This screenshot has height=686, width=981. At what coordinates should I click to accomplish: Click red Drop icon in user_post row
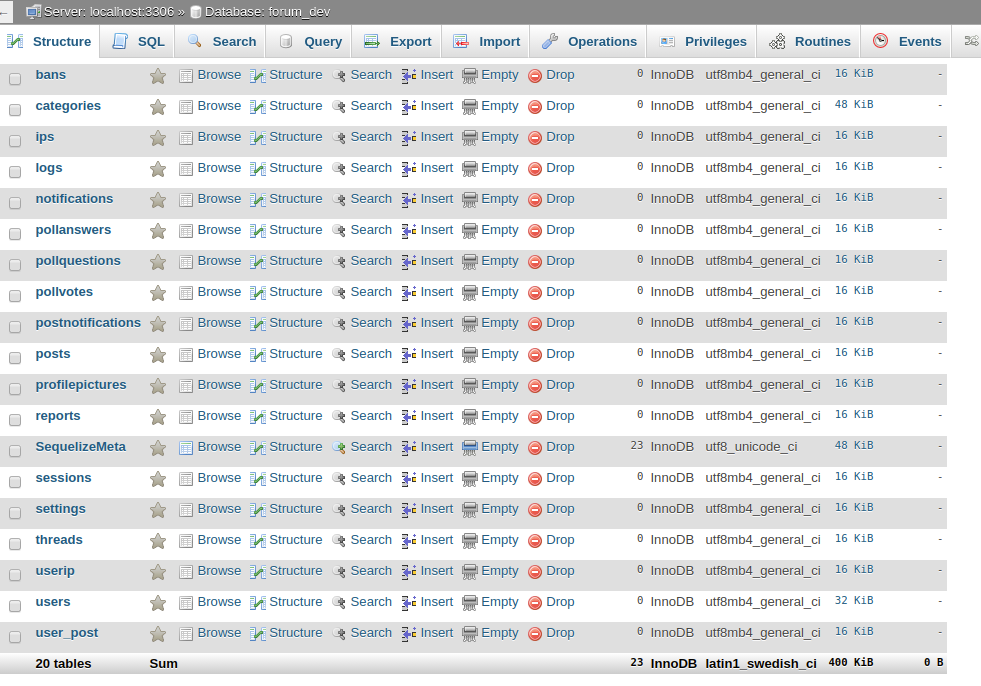pos(535,634)
